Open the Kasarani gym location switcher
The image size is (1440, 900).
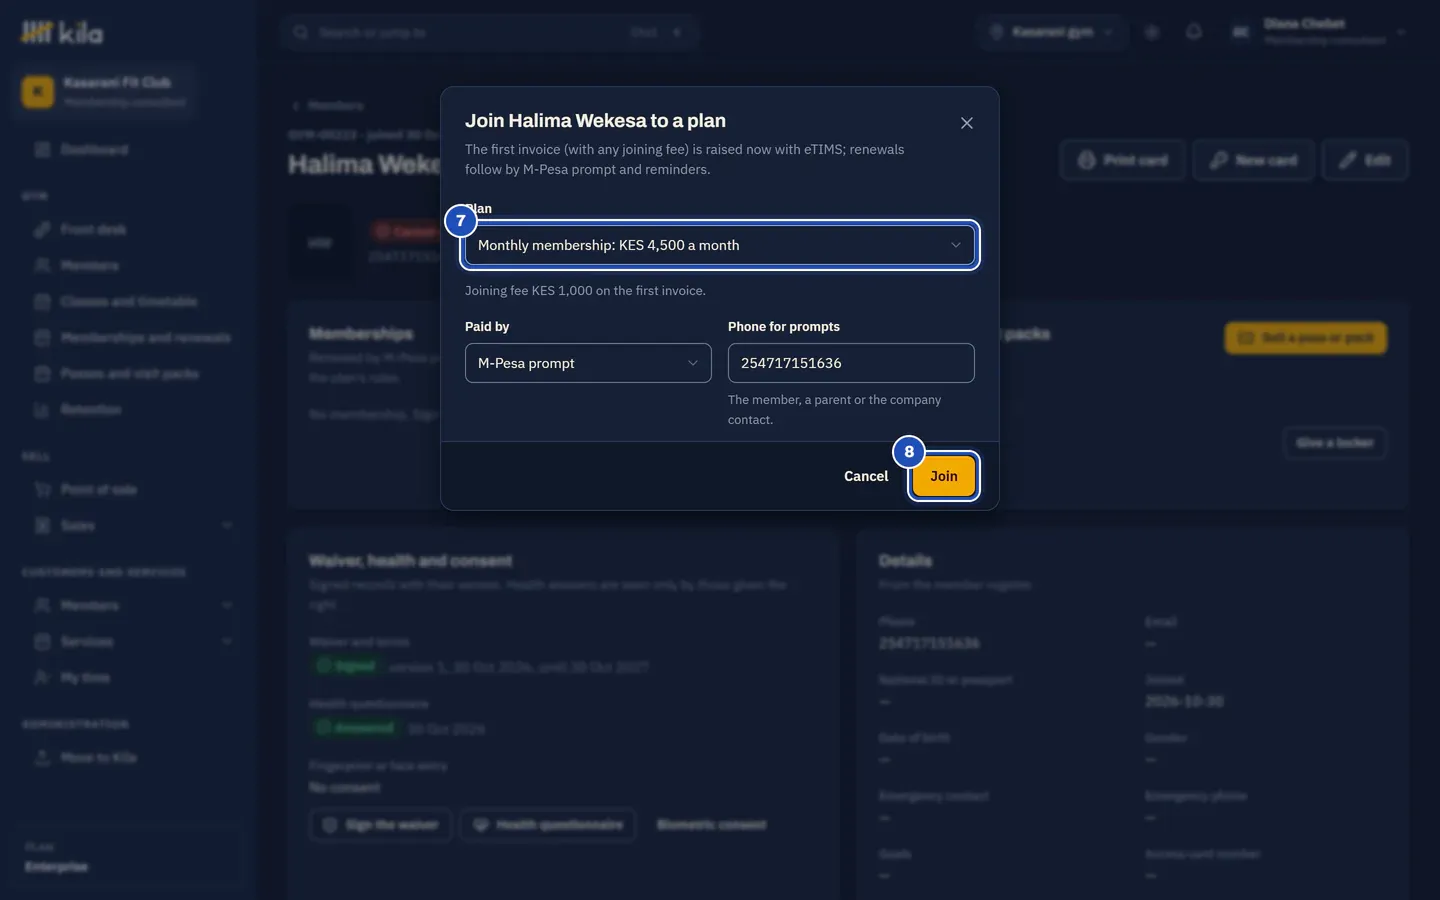tap(1051, 32)
